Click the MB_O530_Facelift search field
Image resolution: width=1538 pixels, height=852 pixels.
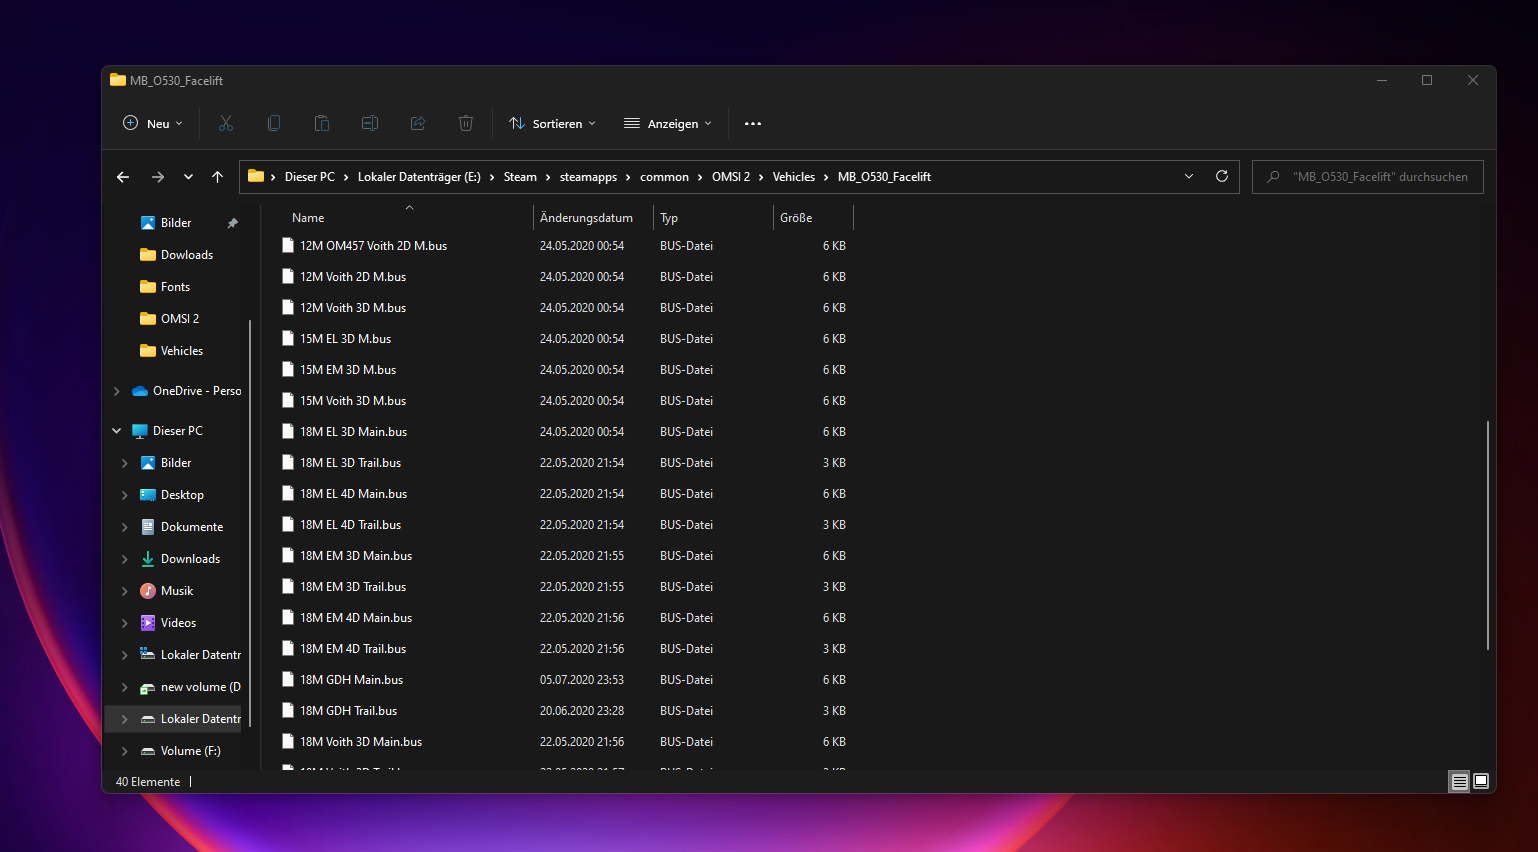(1367, 177)
